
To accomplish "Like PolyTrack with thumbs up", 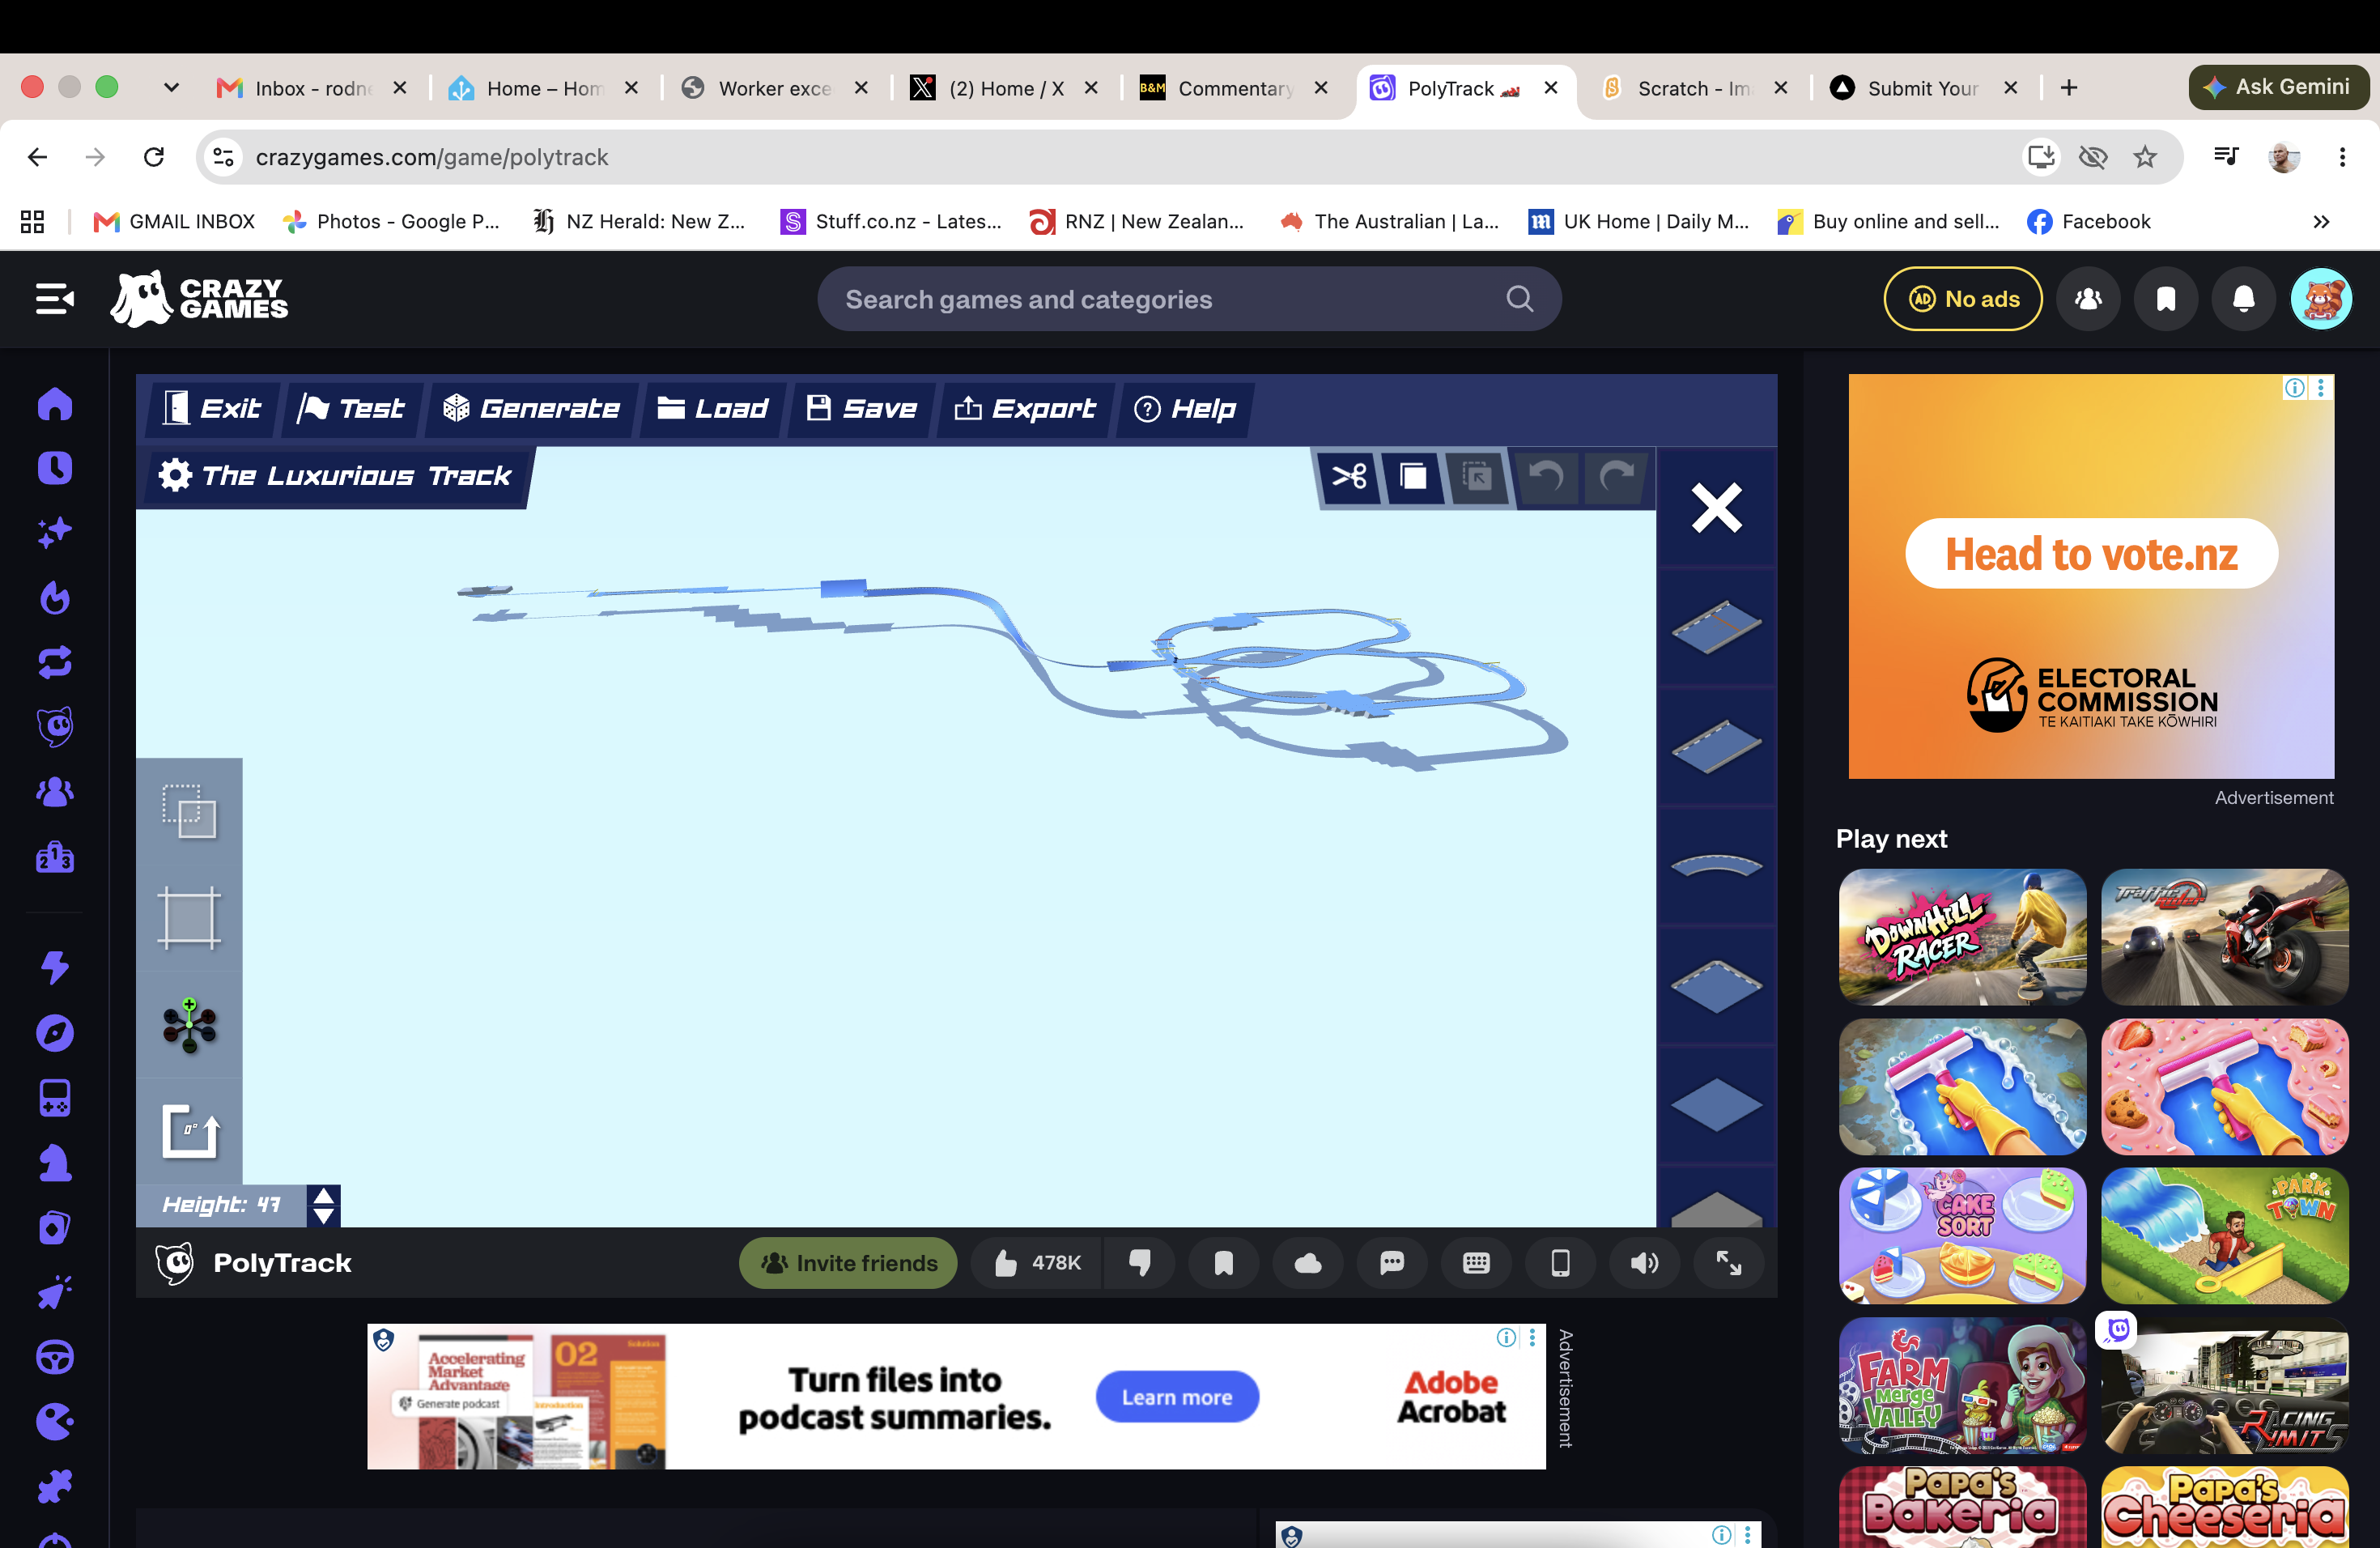I will tap(1037, 1263).
